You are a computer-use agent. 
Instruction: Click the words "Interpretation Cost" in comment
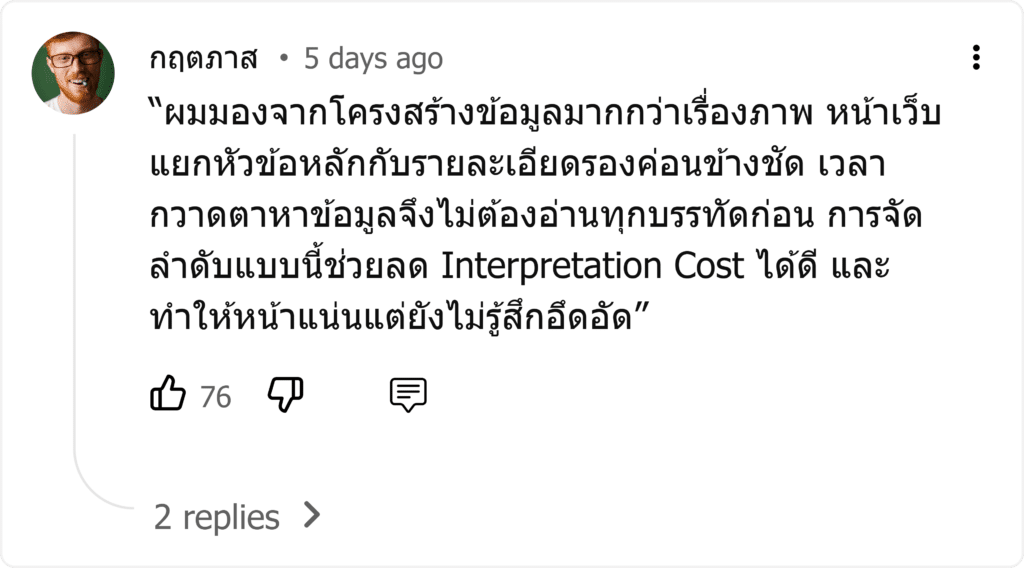point(592,266)
